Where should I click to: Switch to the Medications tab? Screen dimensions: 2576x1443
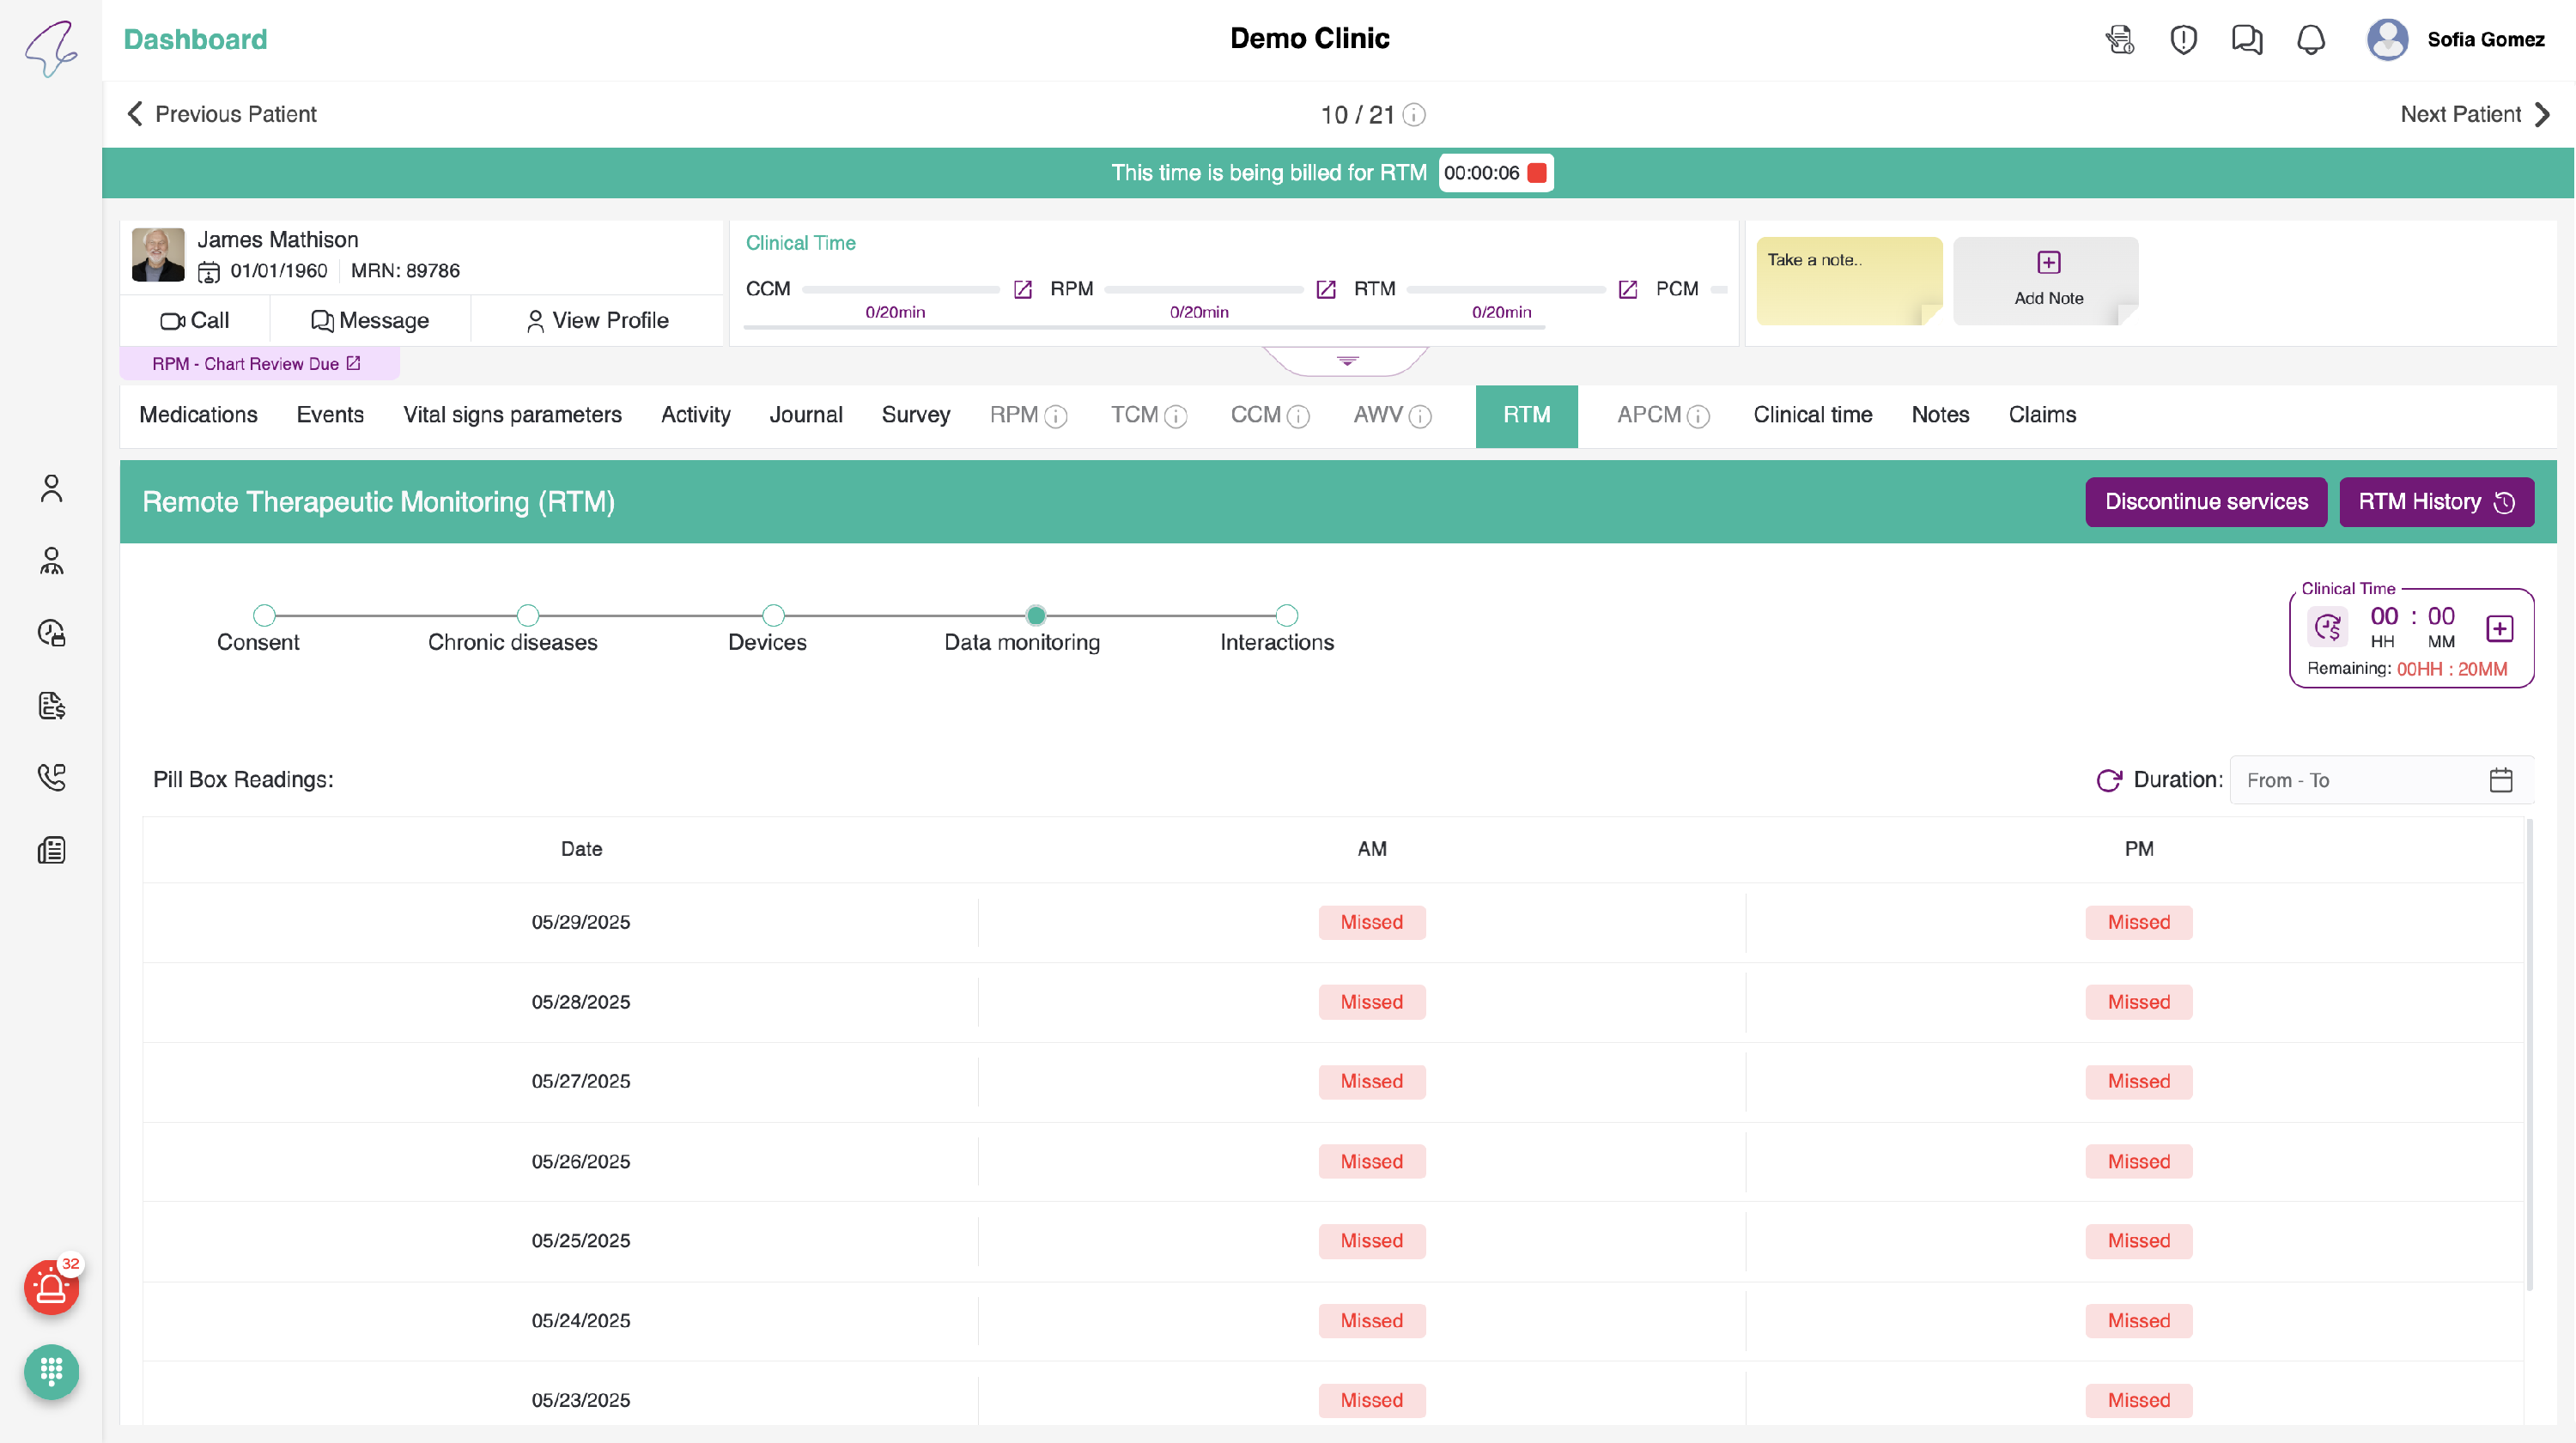pyautogui.click(x=198, y=415)
